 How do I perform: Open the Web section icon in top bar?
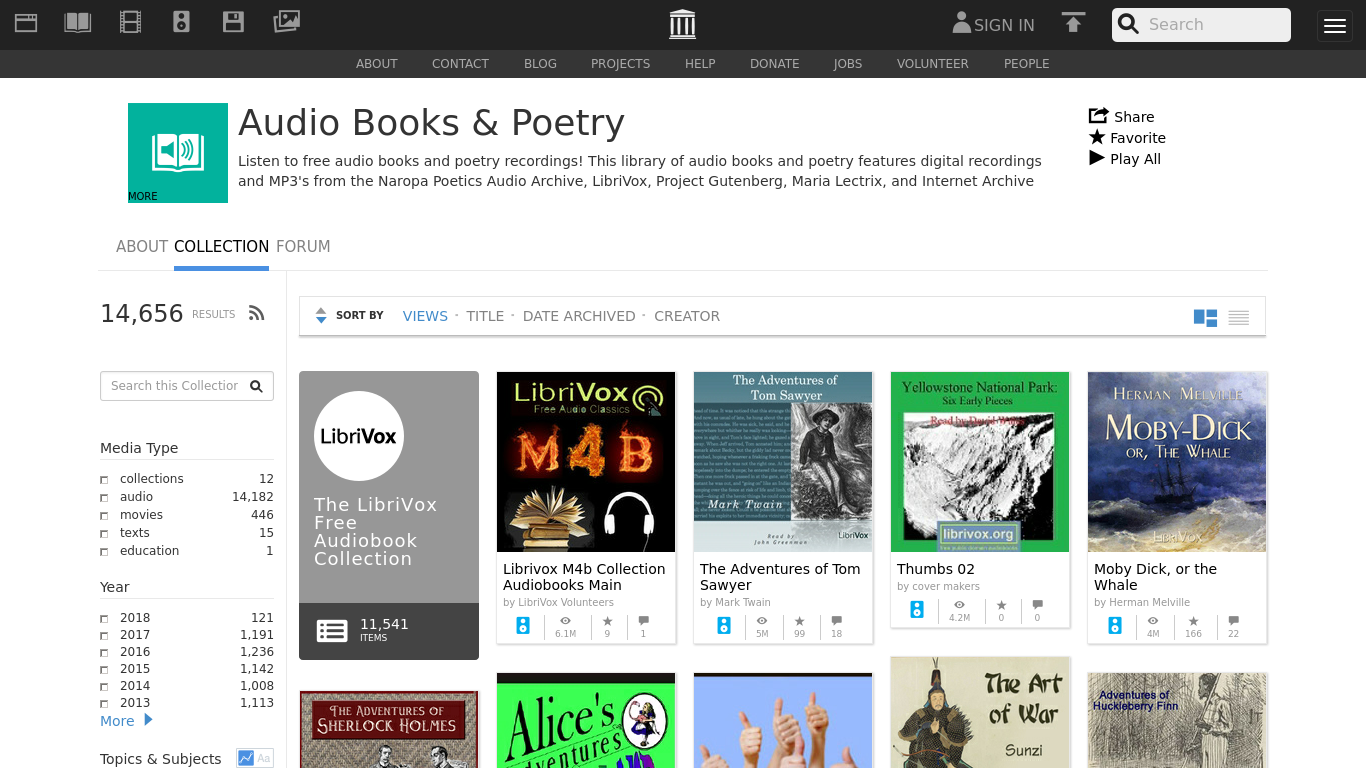coord(26,23)
